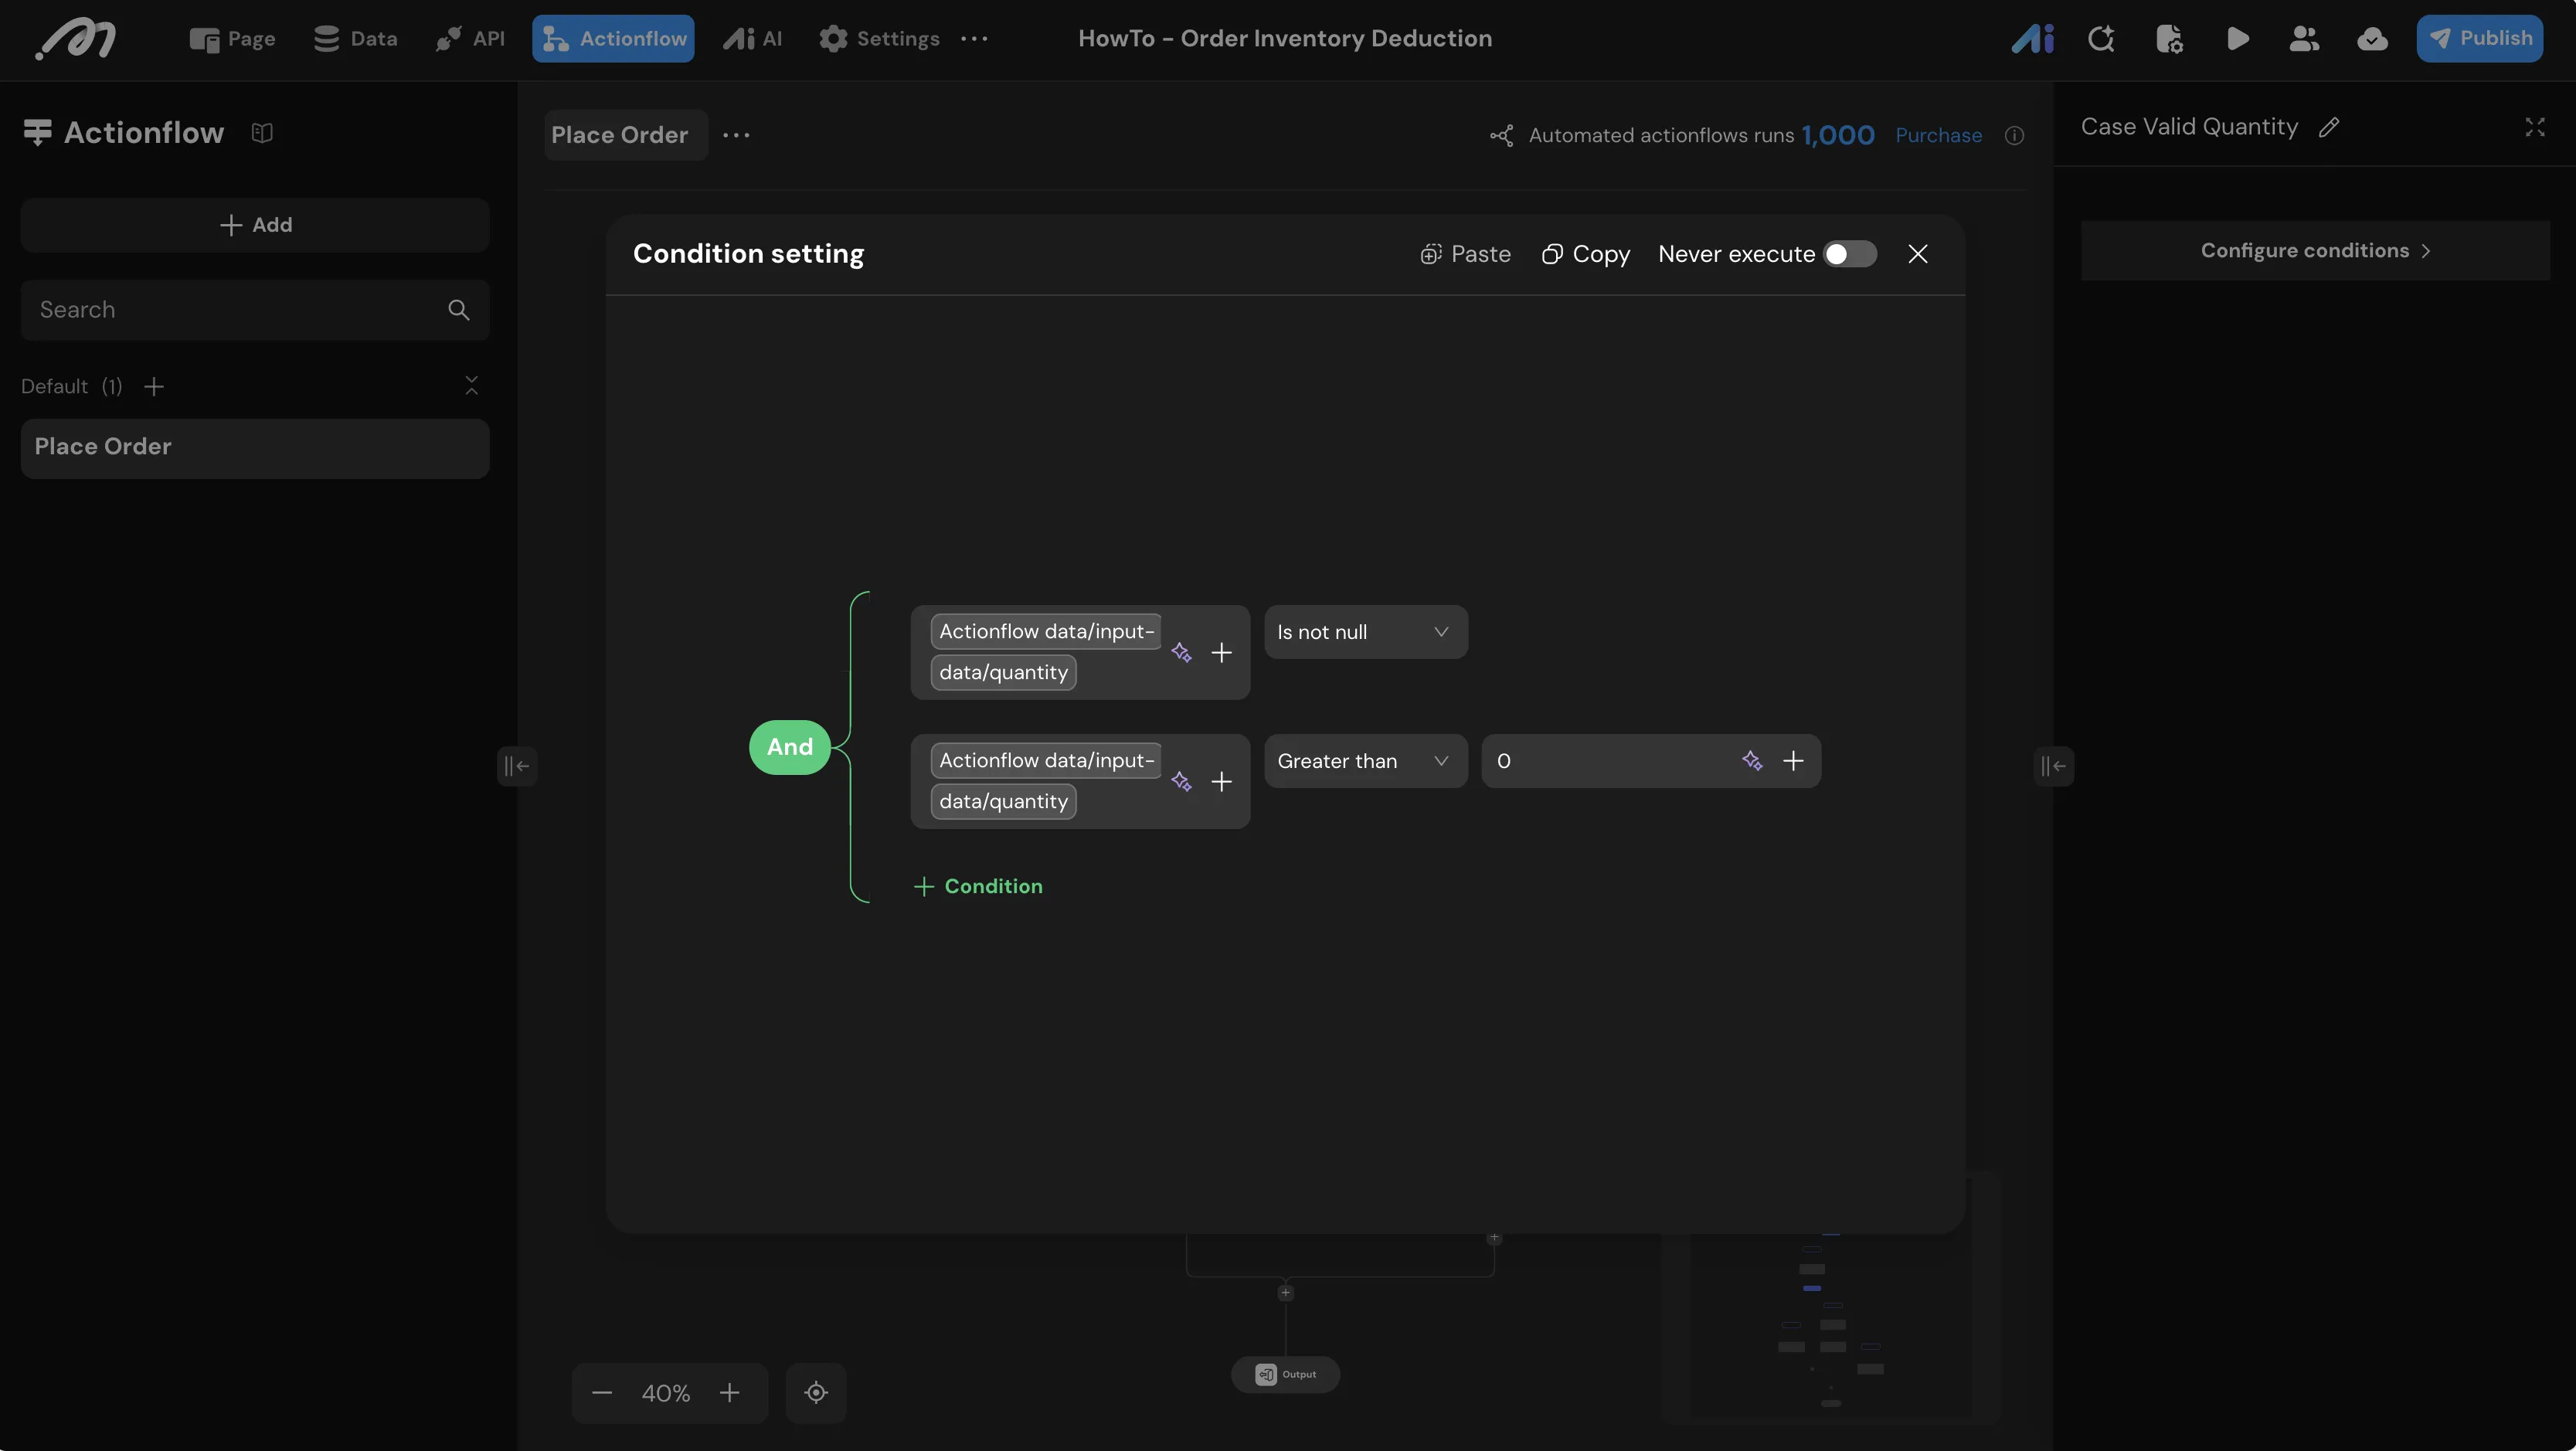Select Place Order in the actionflow list
Viewport: 2576px width, 1451px height.
(x=255, y=448)
